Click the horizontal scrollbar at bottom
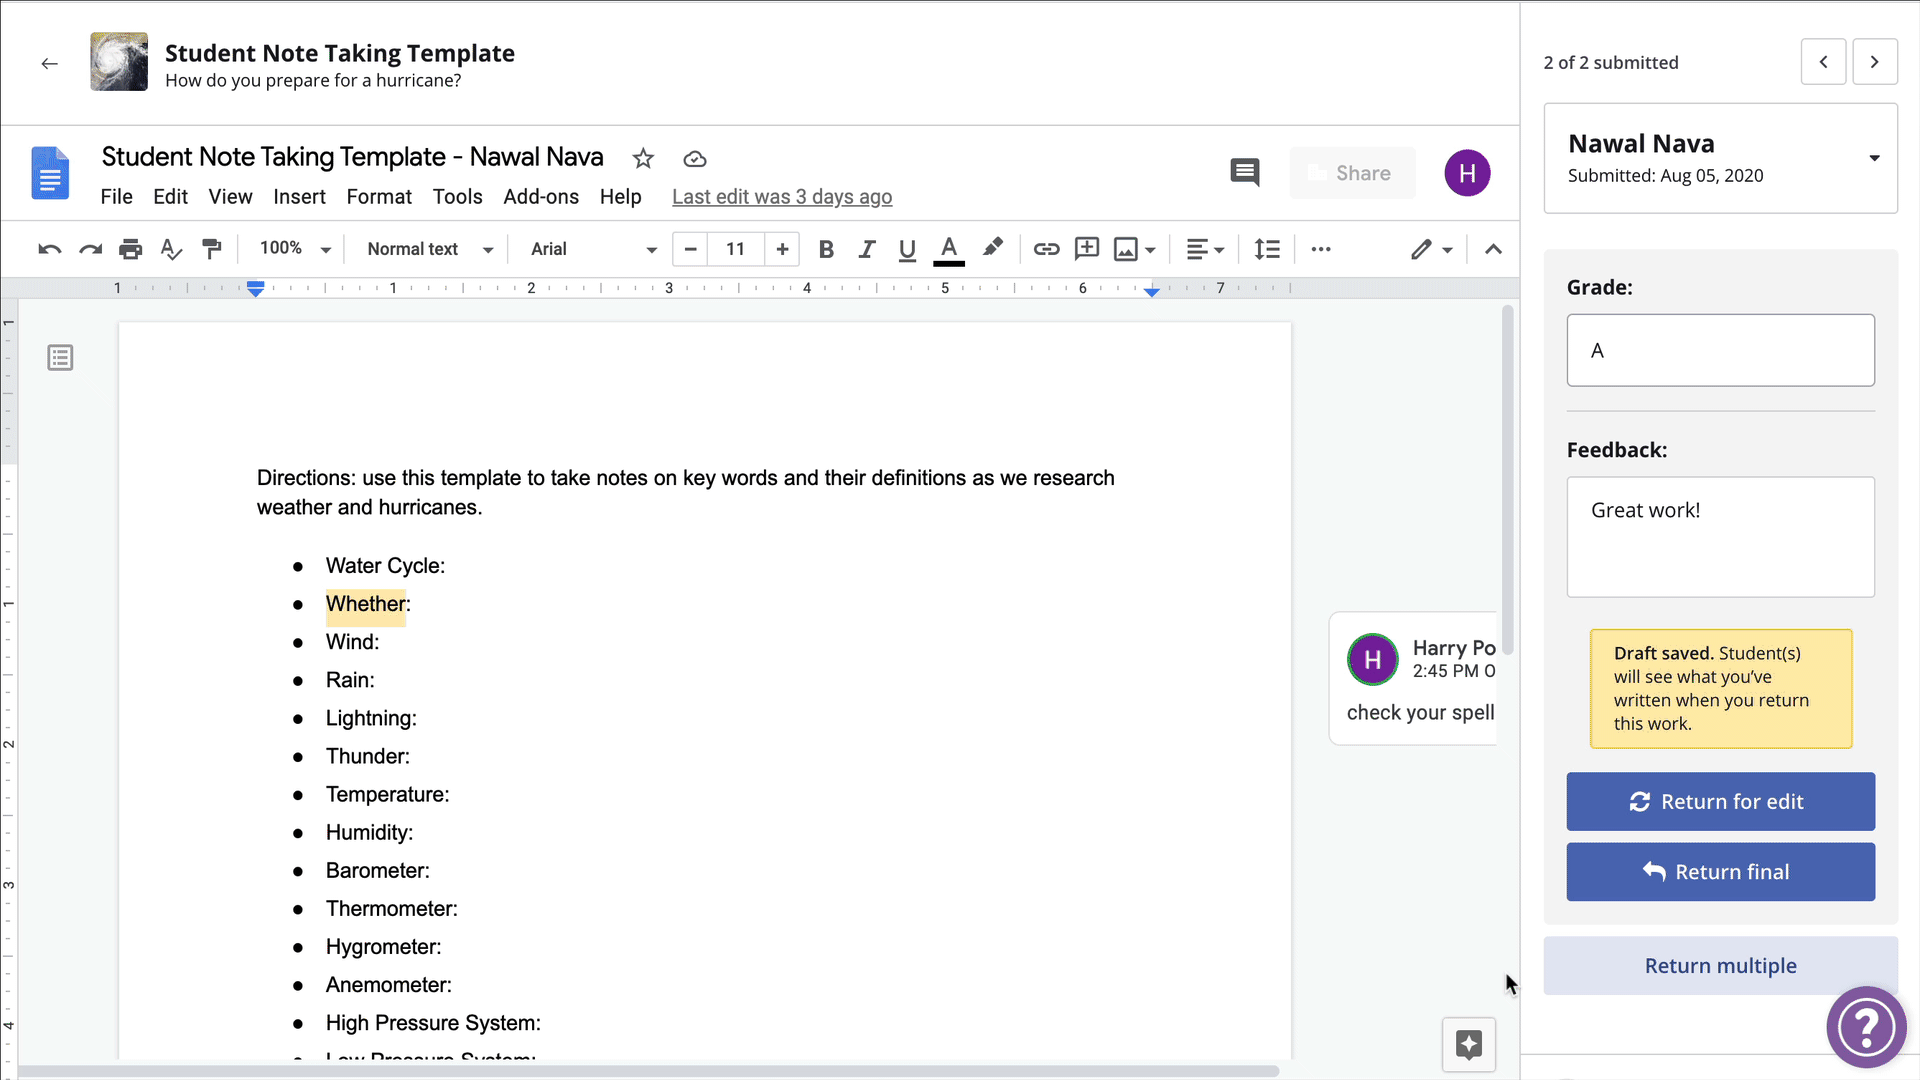Image resolution: width=1920 pixels, height=1080 pixels. point(648,1071)
